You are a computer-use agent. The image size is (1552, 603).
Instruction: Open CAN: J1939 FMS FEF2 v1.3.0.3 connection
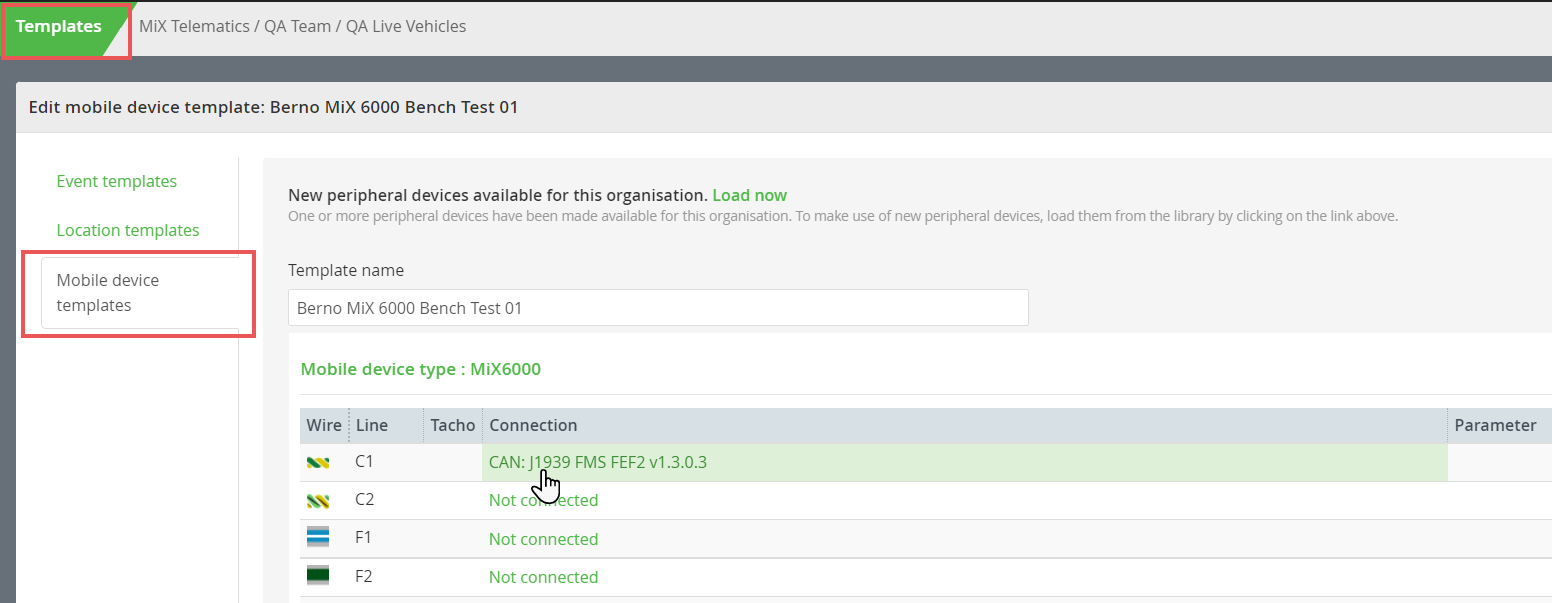(x=598, y=462)
